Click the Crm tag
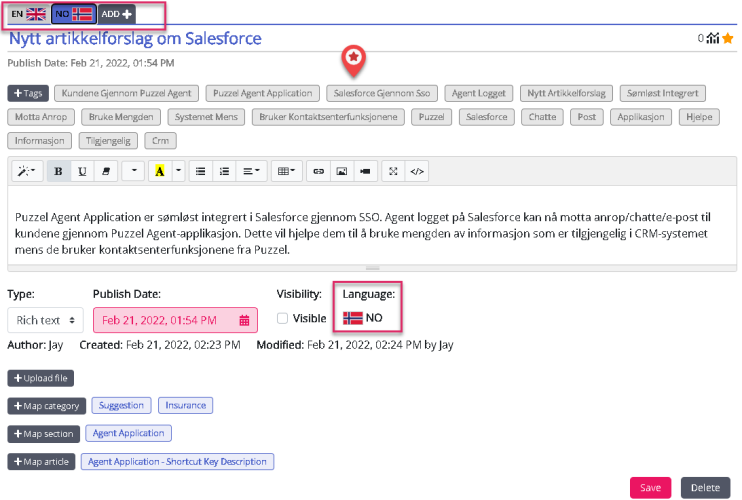The height and width of the screenshot is (500, 742). click(160, 140)
